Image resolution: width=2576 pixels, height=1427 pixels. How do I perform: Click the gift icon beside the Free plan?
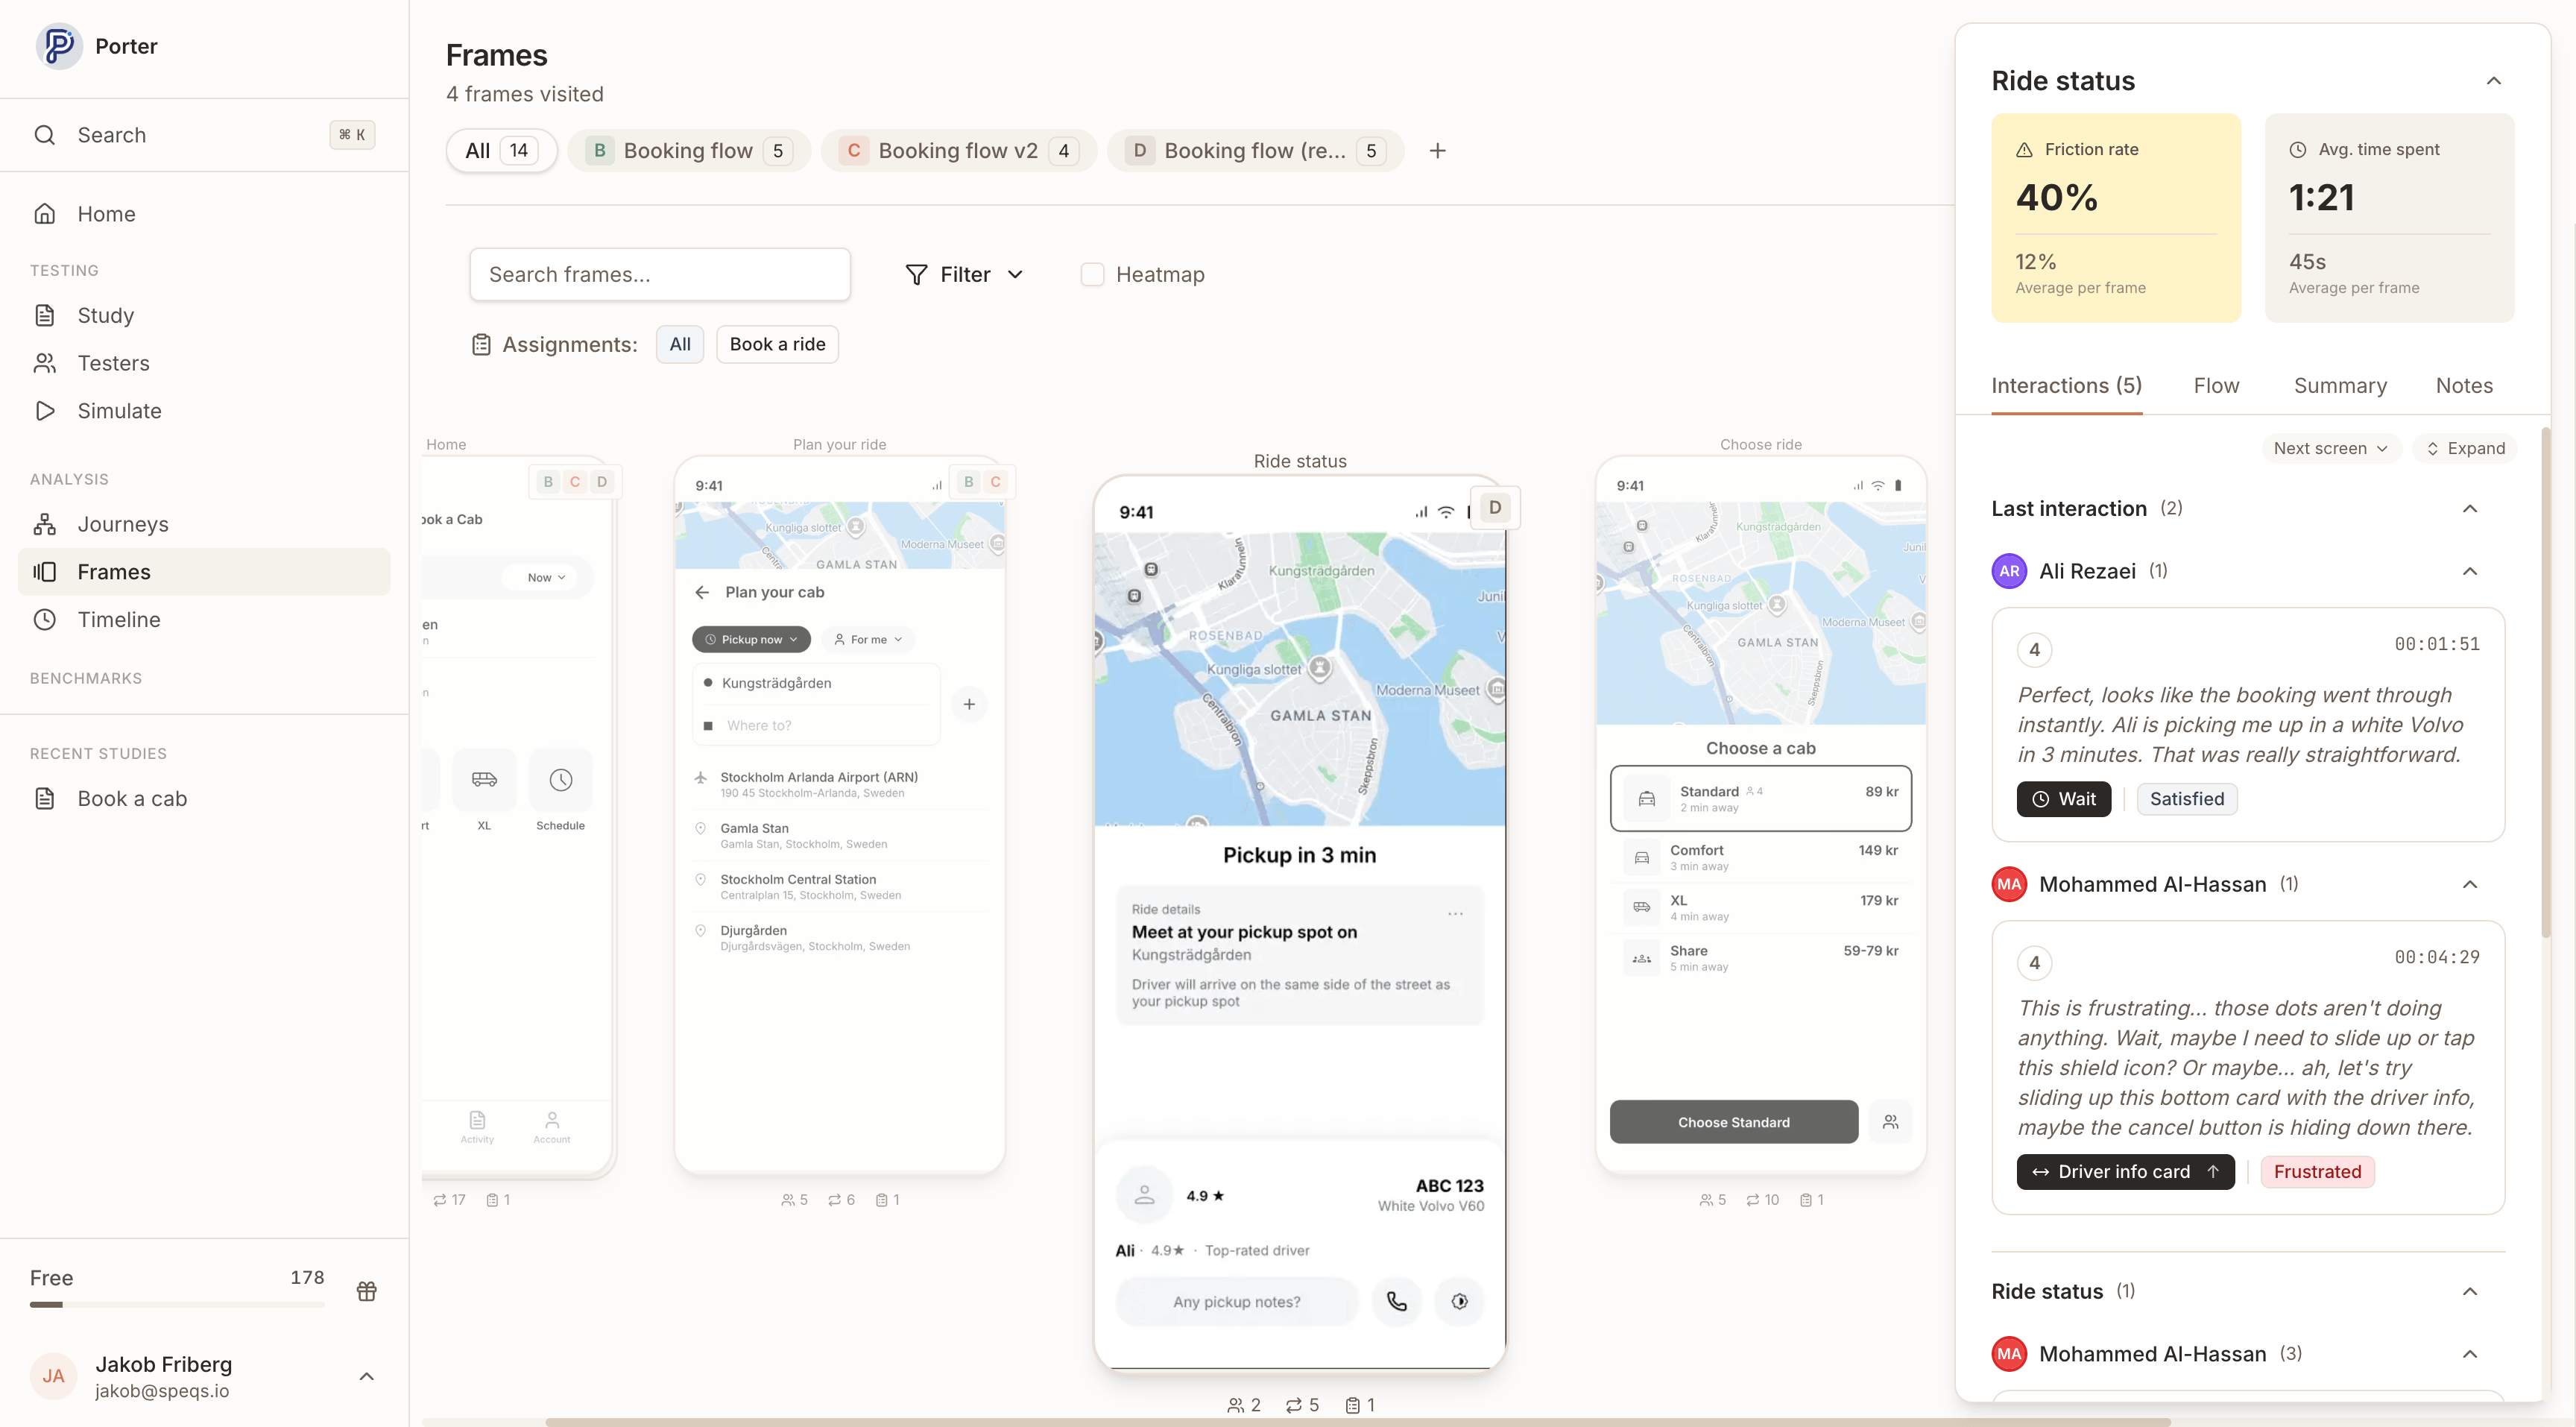click(x=366, y=1290)
